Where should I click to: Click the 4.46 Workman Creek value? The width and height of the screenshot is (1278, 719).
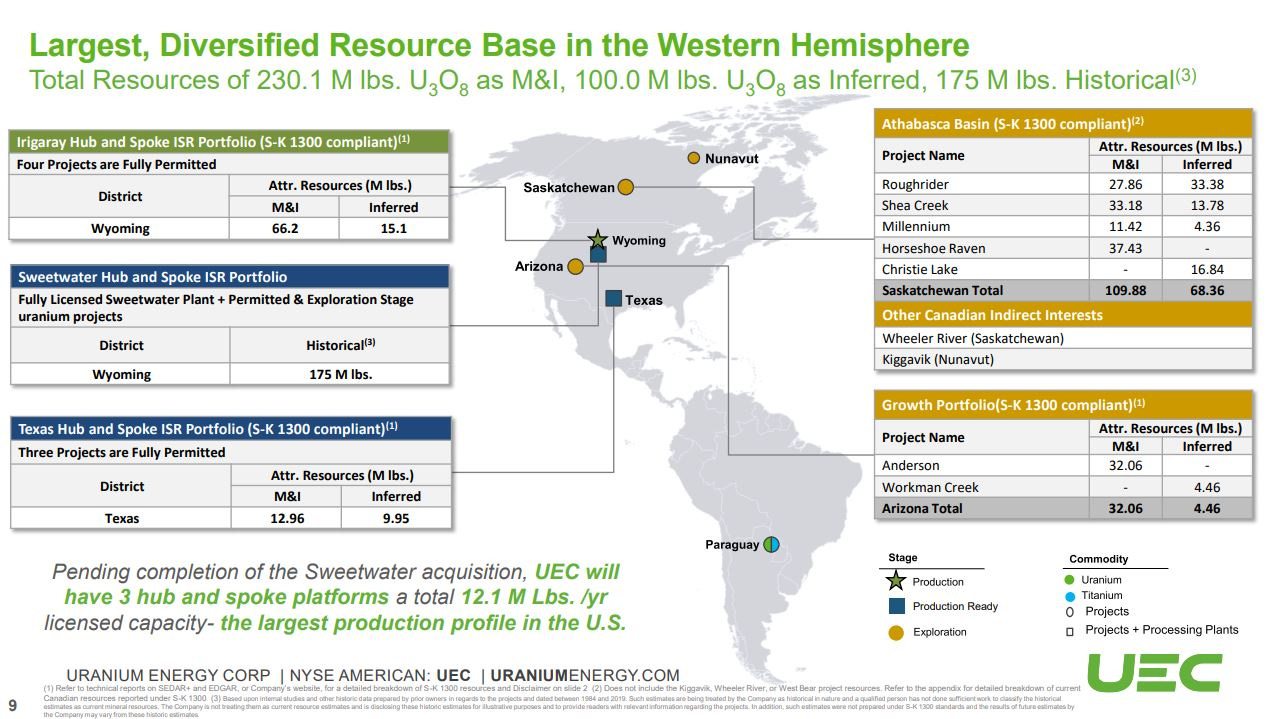coord(1207,487)
